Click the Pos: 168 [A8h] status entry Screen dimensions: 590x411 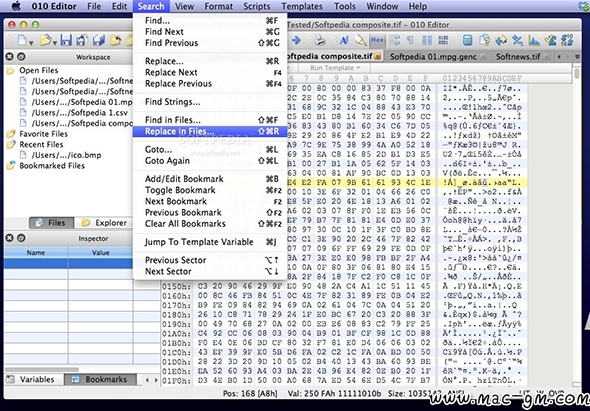(x=250, y=393)
